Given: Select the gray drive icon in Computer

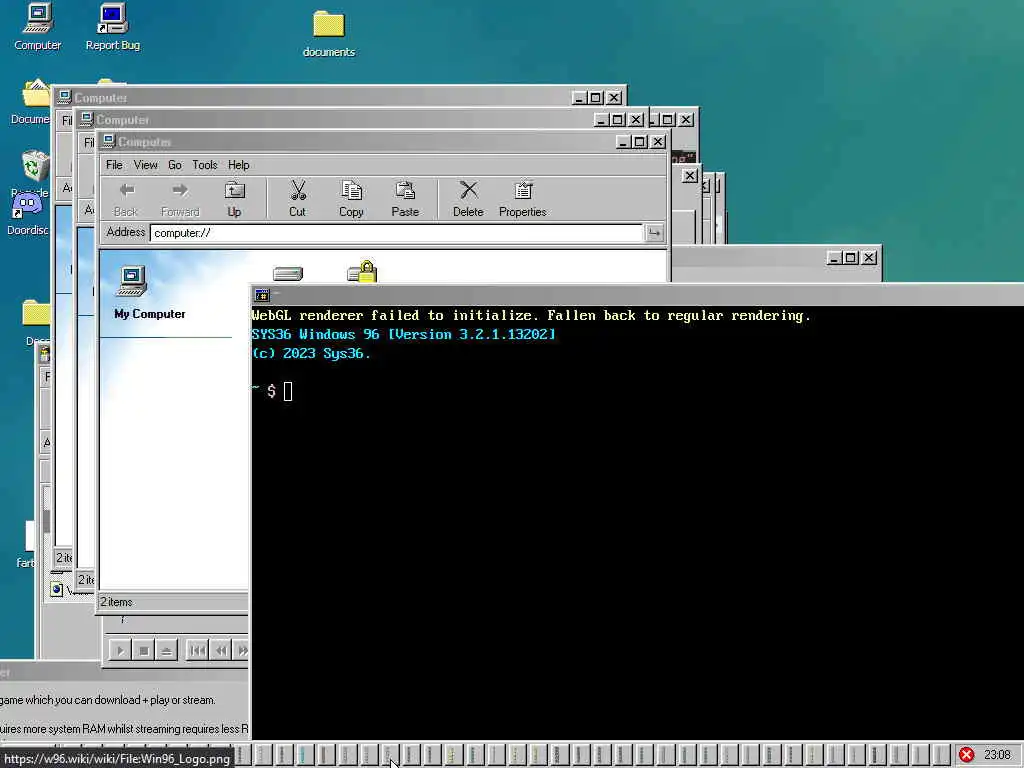Looking at the screenshot, I should 288,274.
